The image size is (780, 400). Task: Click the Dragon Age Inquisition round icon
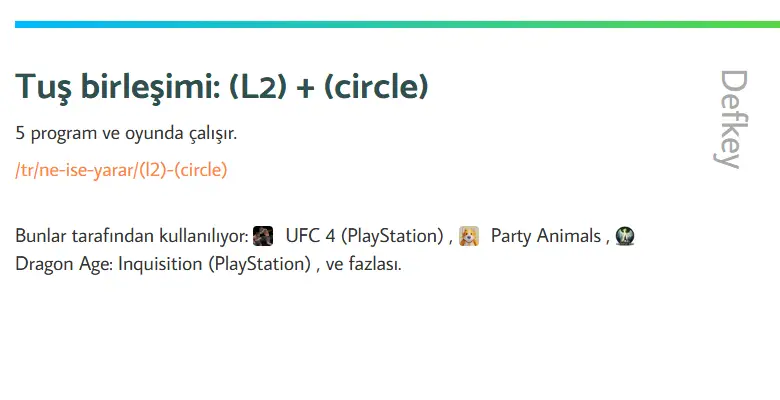pos(625,236)
